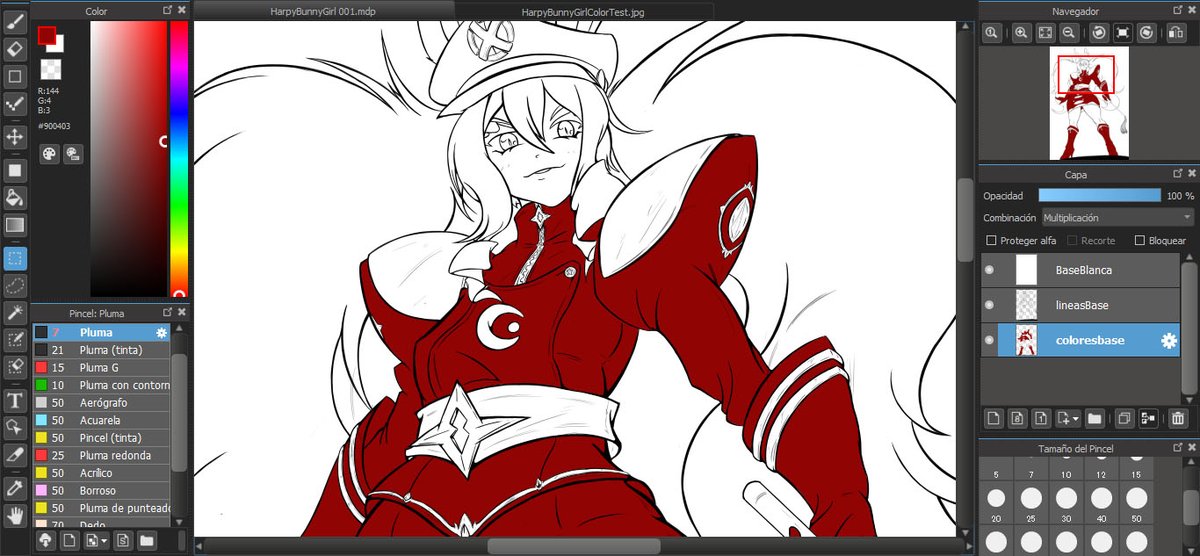Image resolution: width=1200 pixels, height=556 pixels.
Task: Duplicate the current layer
Action: 1124,419
